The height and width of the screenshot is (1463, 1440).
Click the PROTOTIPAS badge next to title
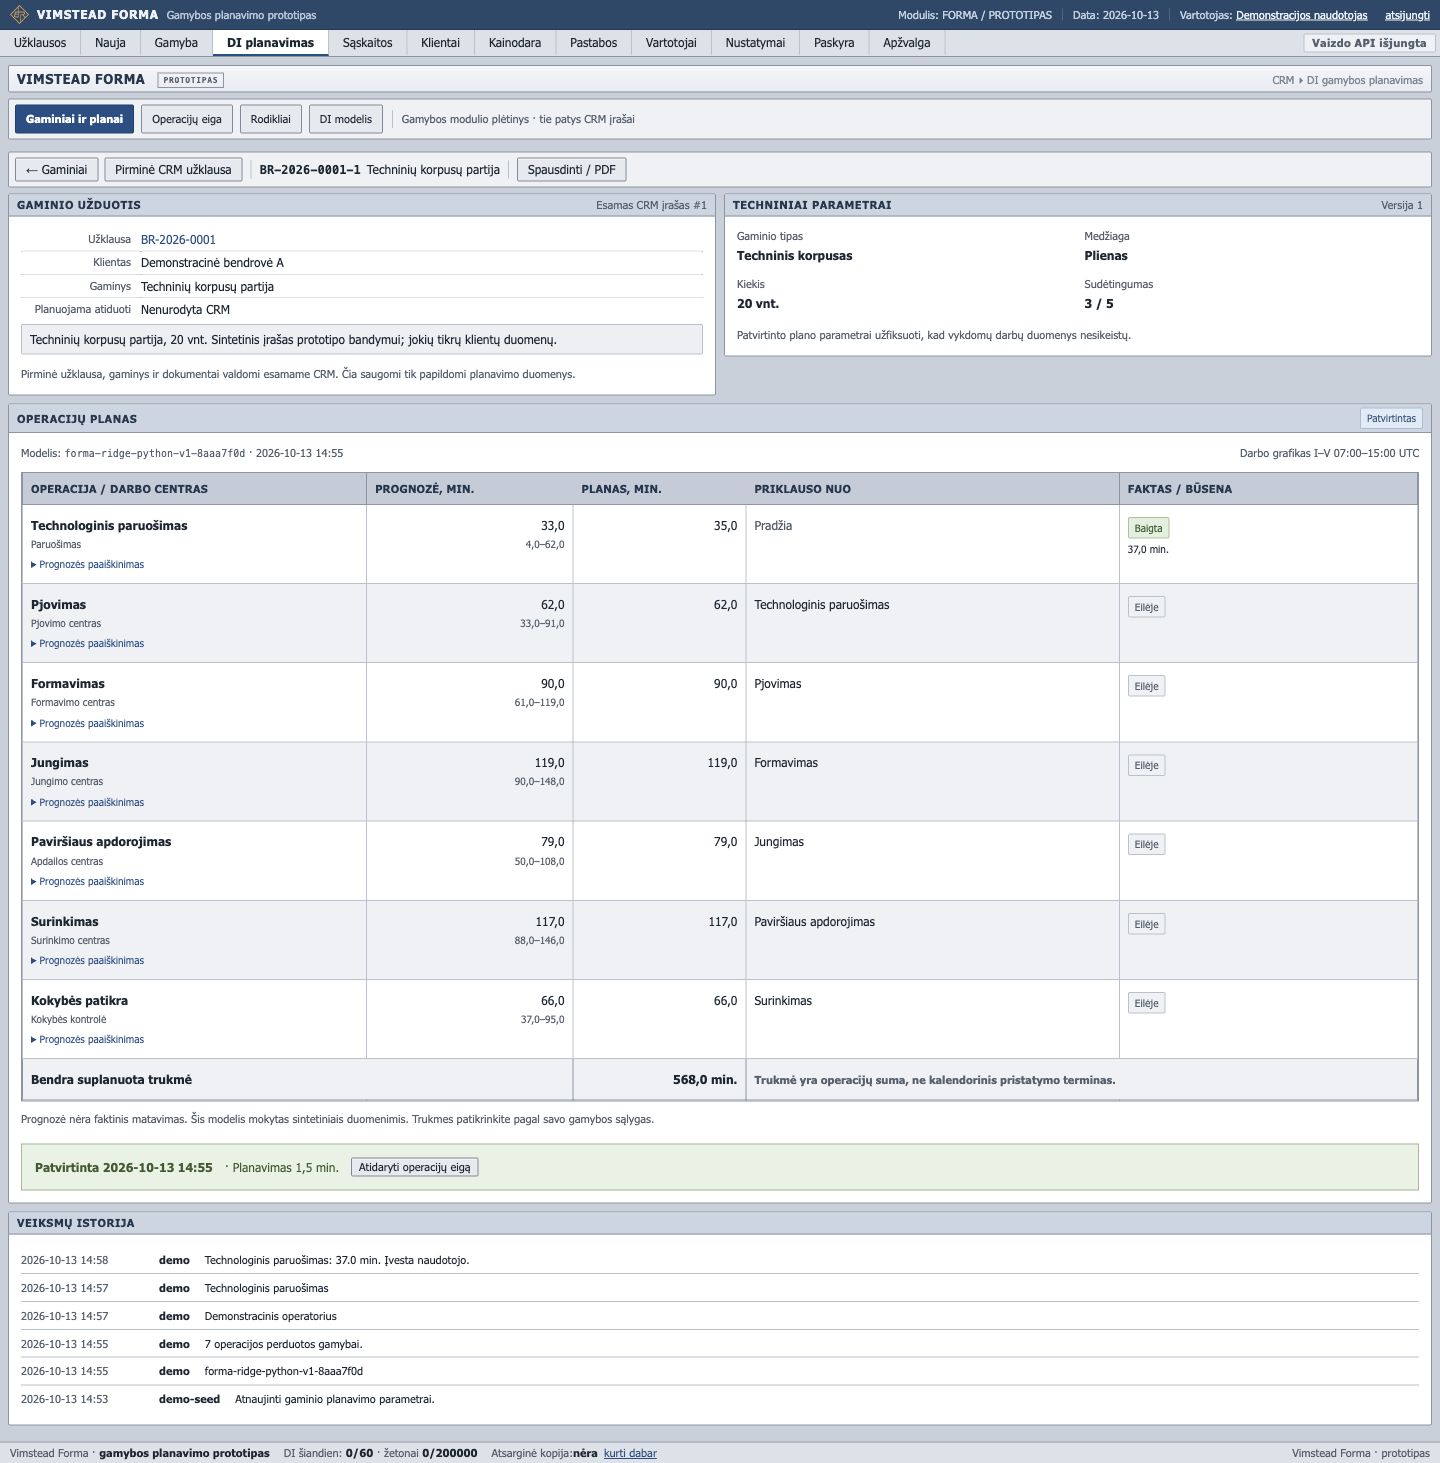point(190,80)
